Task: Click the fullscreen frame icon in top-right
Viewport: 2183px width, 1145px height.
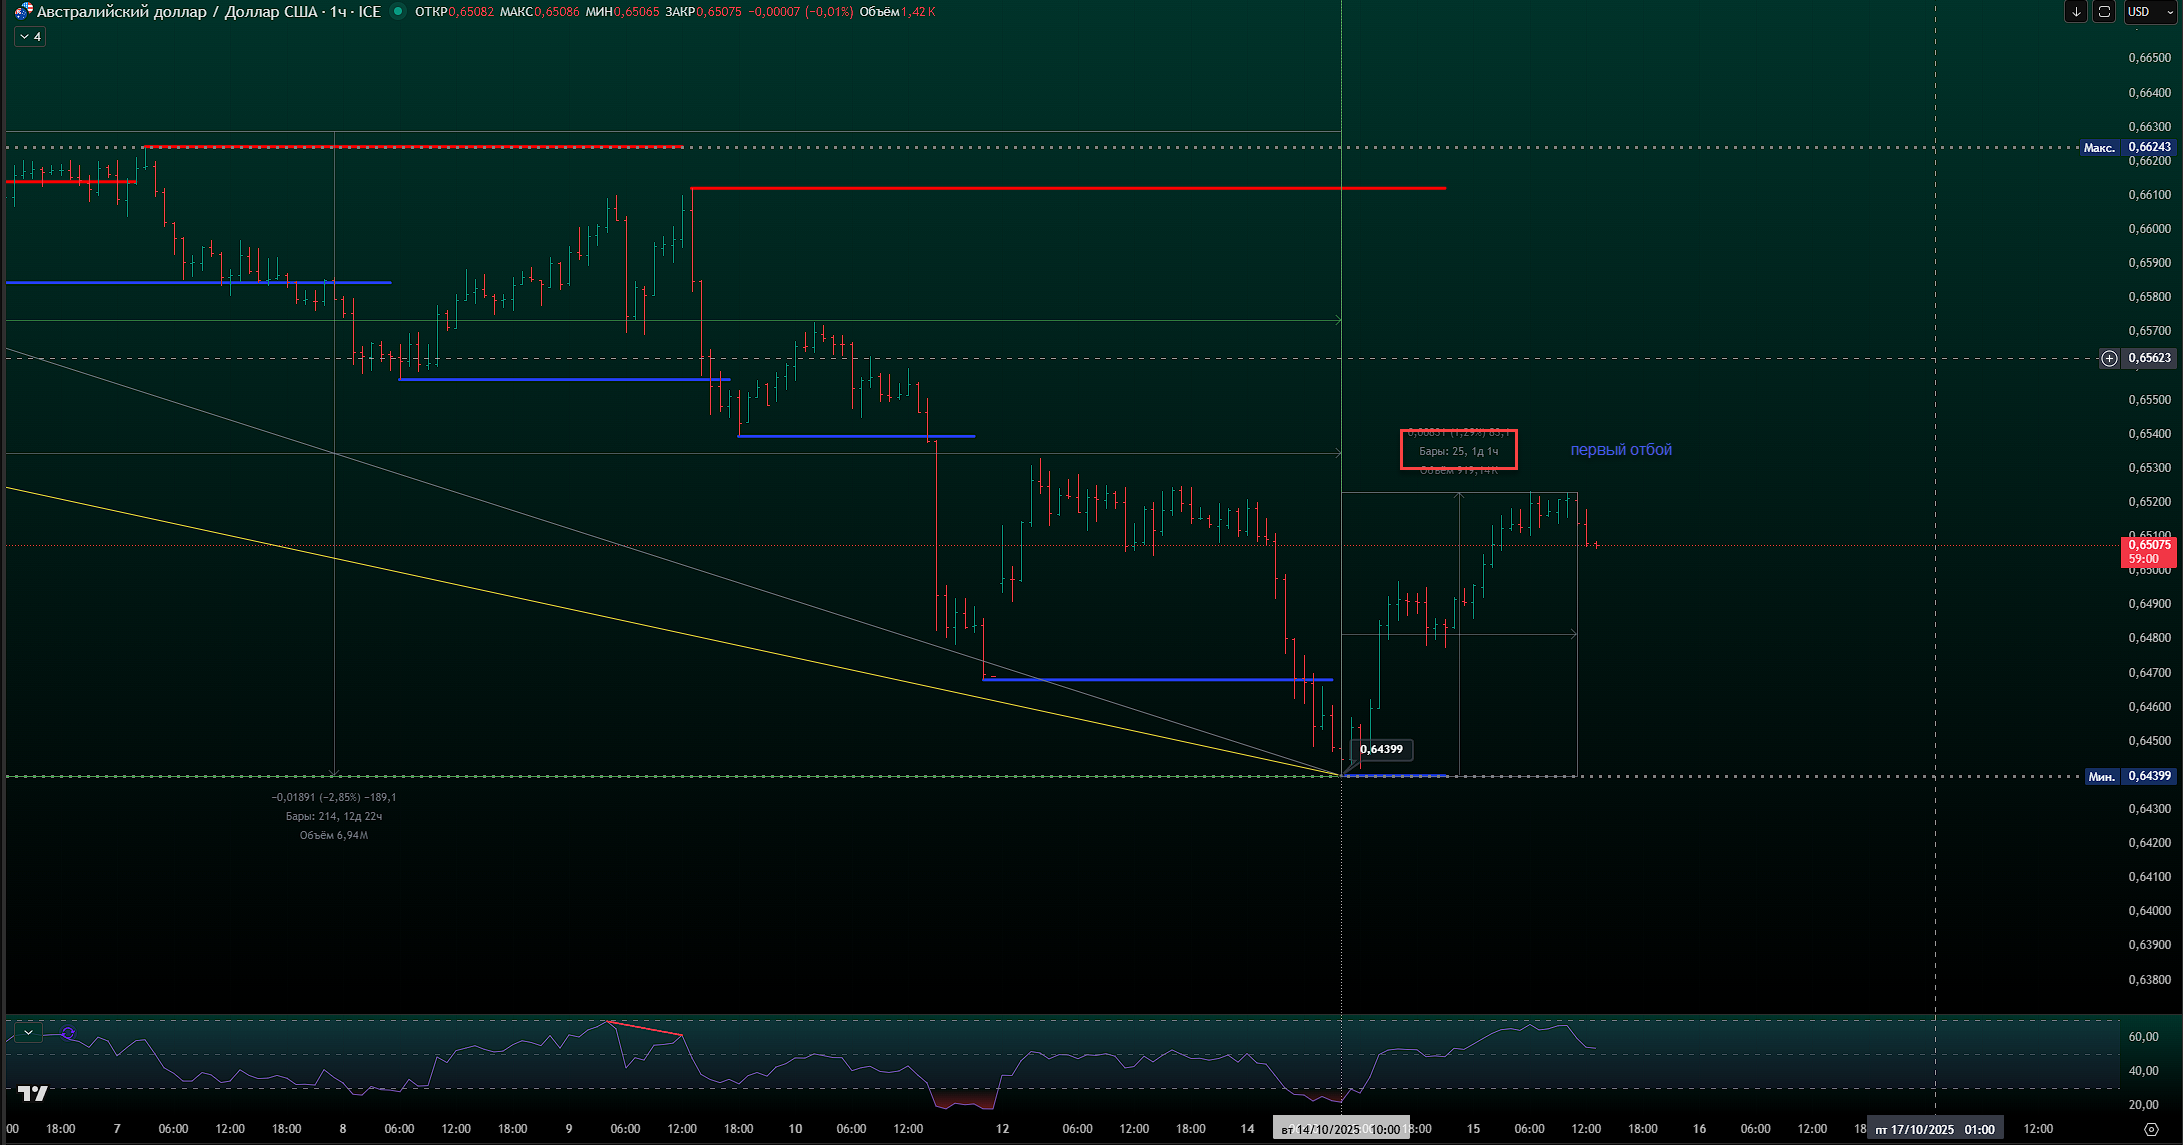Action: 2104,12
